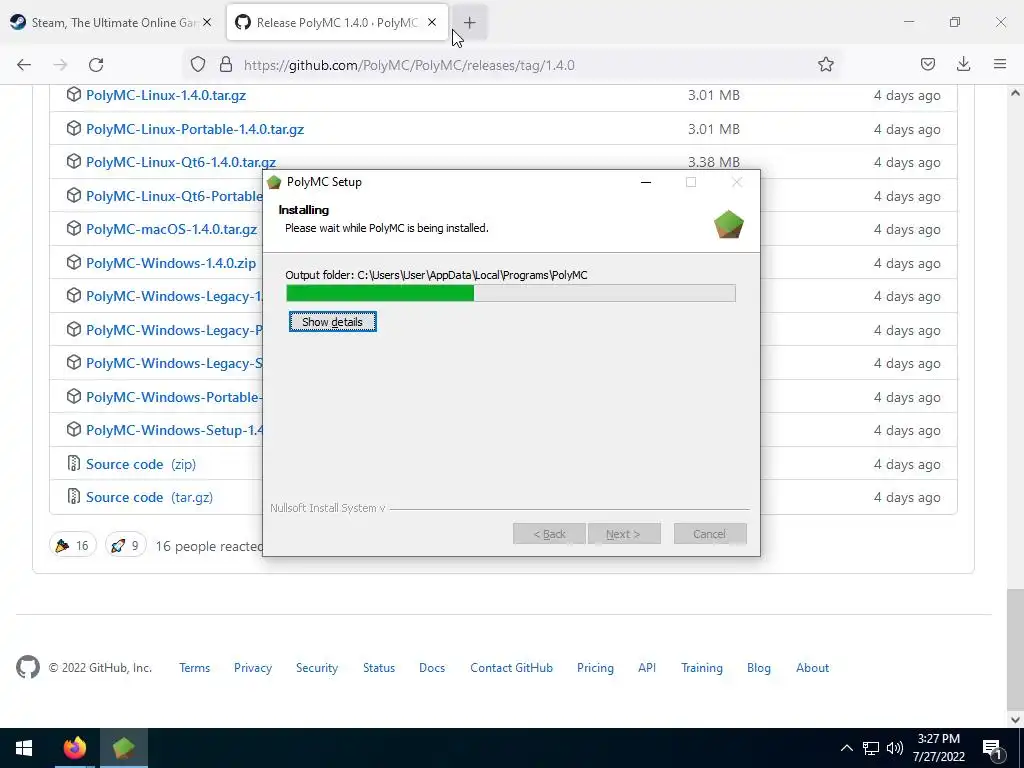Viewport: 1024px width, 768px height.
Task: Click zip file icon beside Source code (zip)
Action: [x=74, y=464]
